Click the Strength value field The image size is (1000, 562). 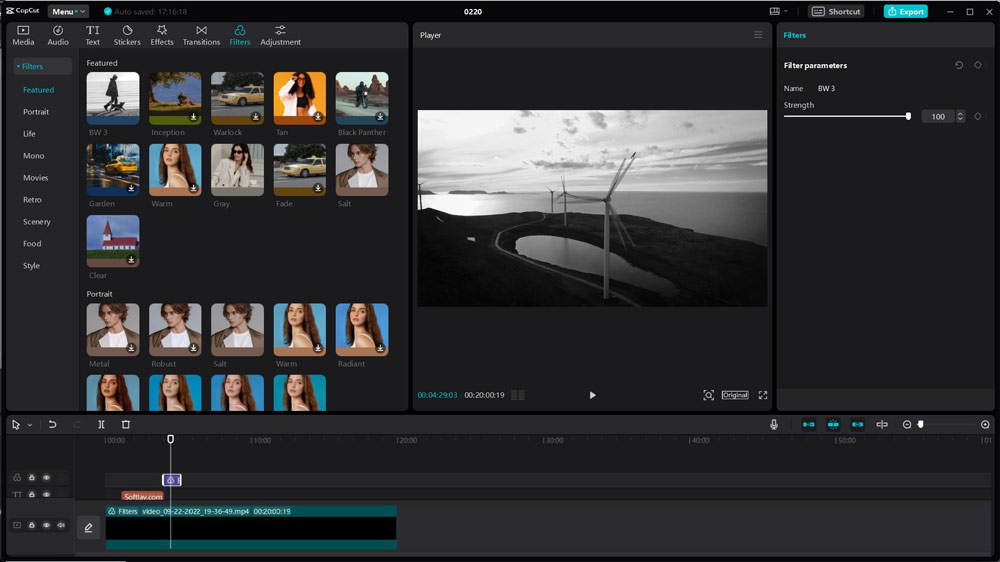click(x=938, y=116)
